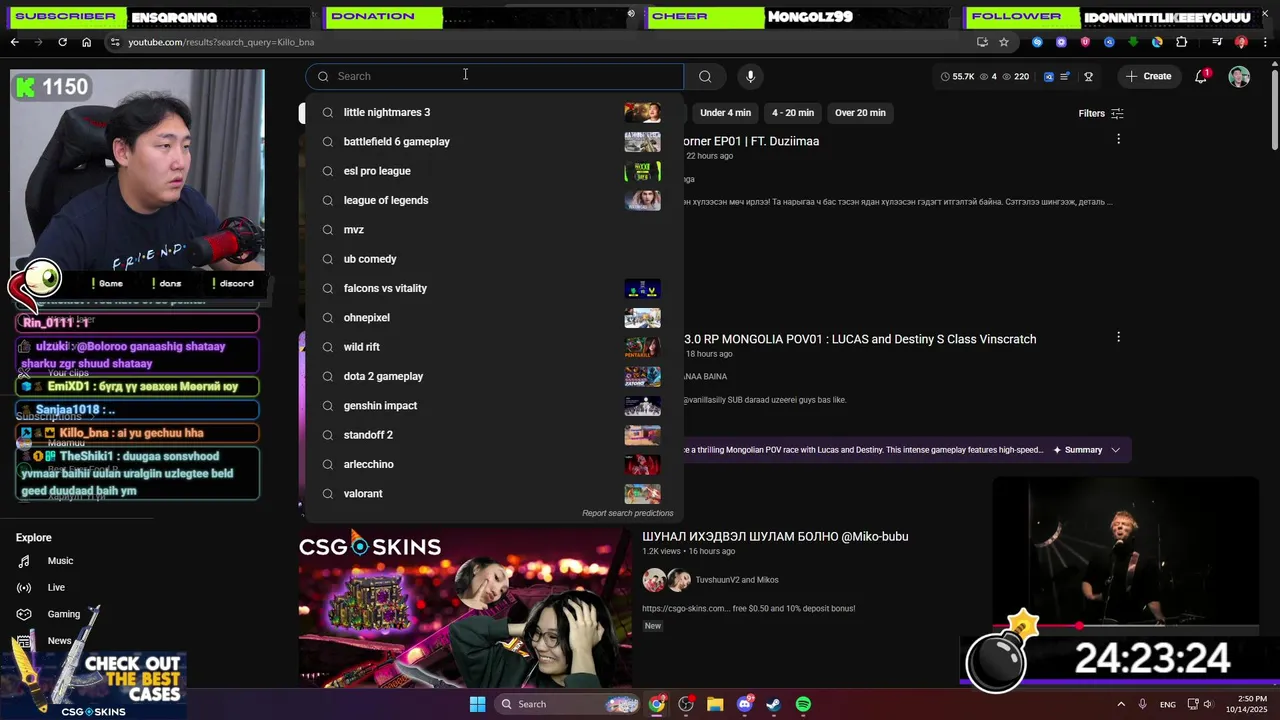
Task: Click the taskbar microphone tray icon
Action: click(1142, 704)
